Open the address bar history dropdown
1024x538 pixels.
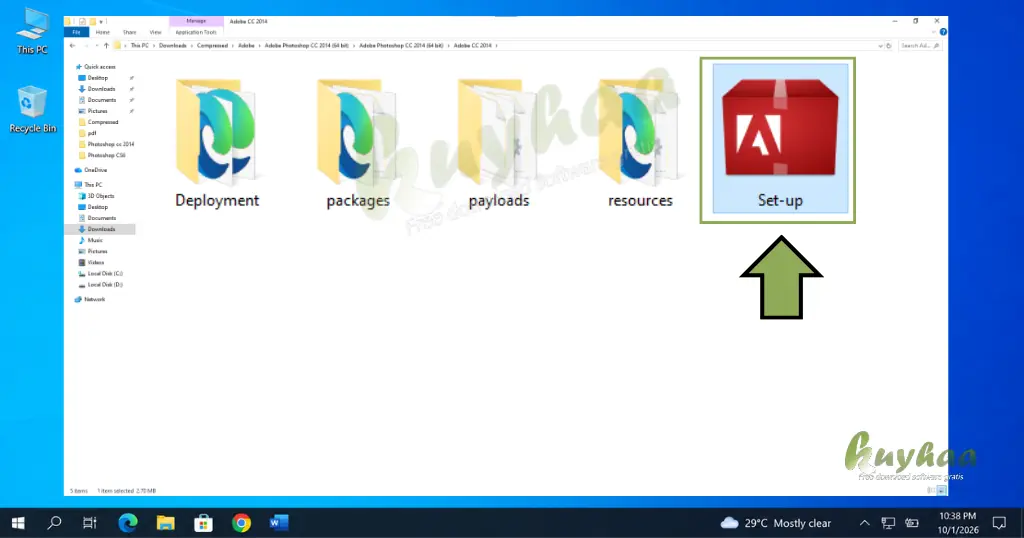(880, 46)
